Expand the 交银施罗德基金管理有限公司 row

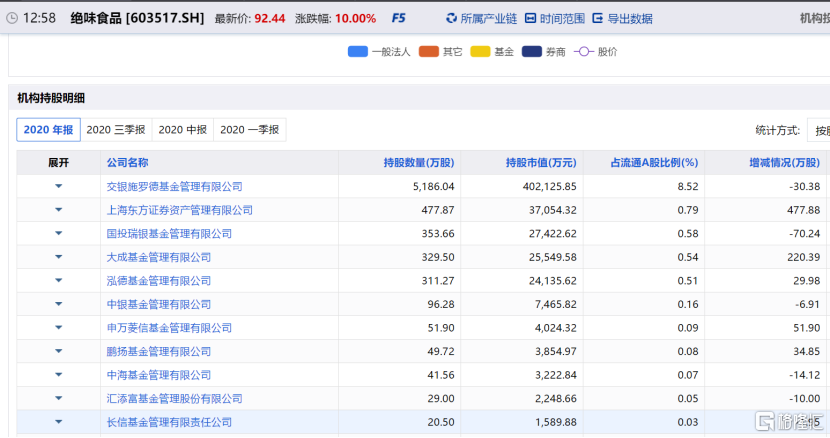59,186
